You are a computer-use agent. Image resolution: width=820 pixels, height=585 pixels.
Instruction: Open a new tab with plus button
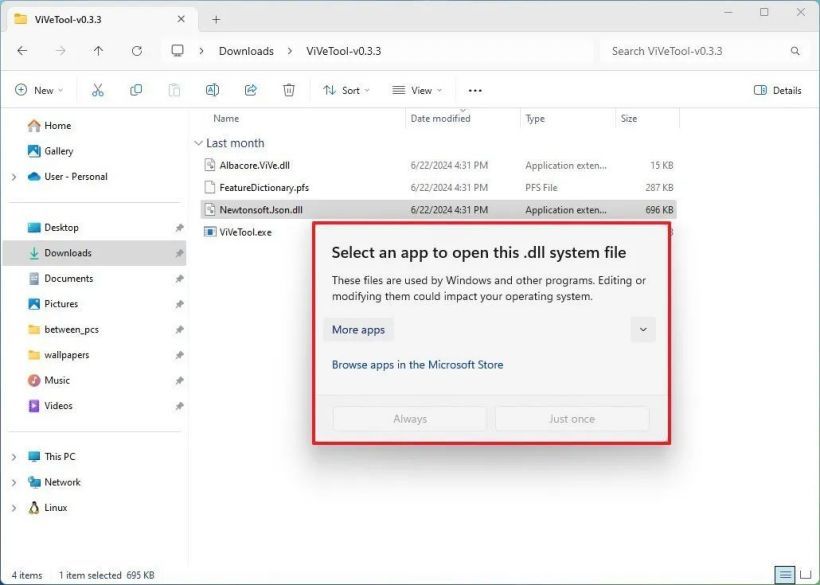pos(216,19)
